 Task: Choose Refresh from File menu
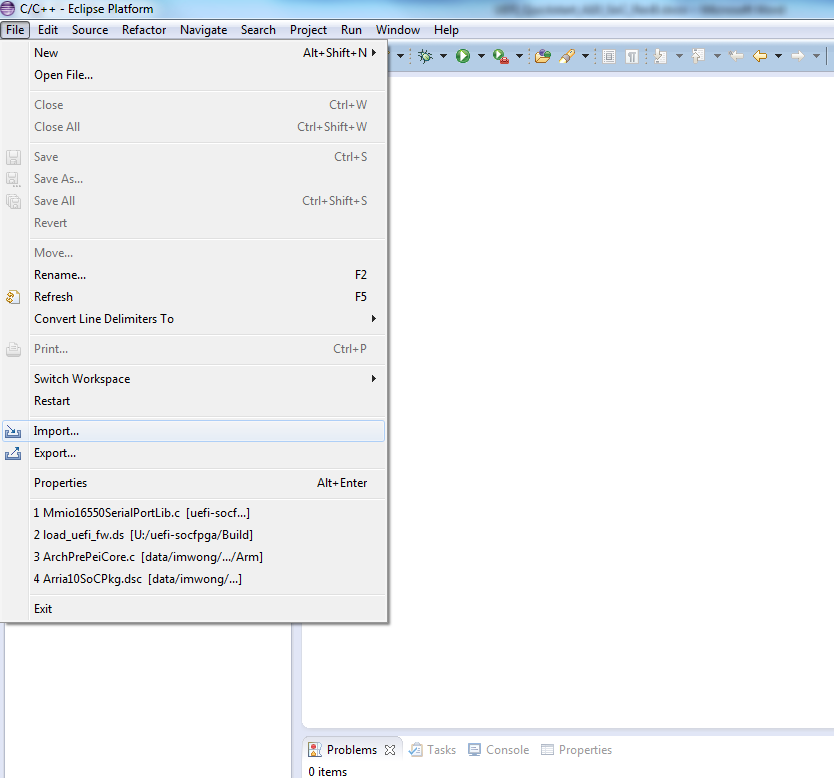194,297
